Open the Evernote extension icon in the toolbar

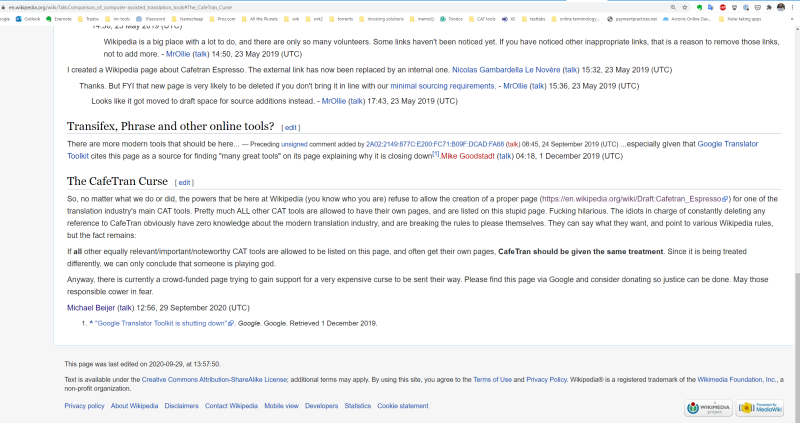pos(699,7)
